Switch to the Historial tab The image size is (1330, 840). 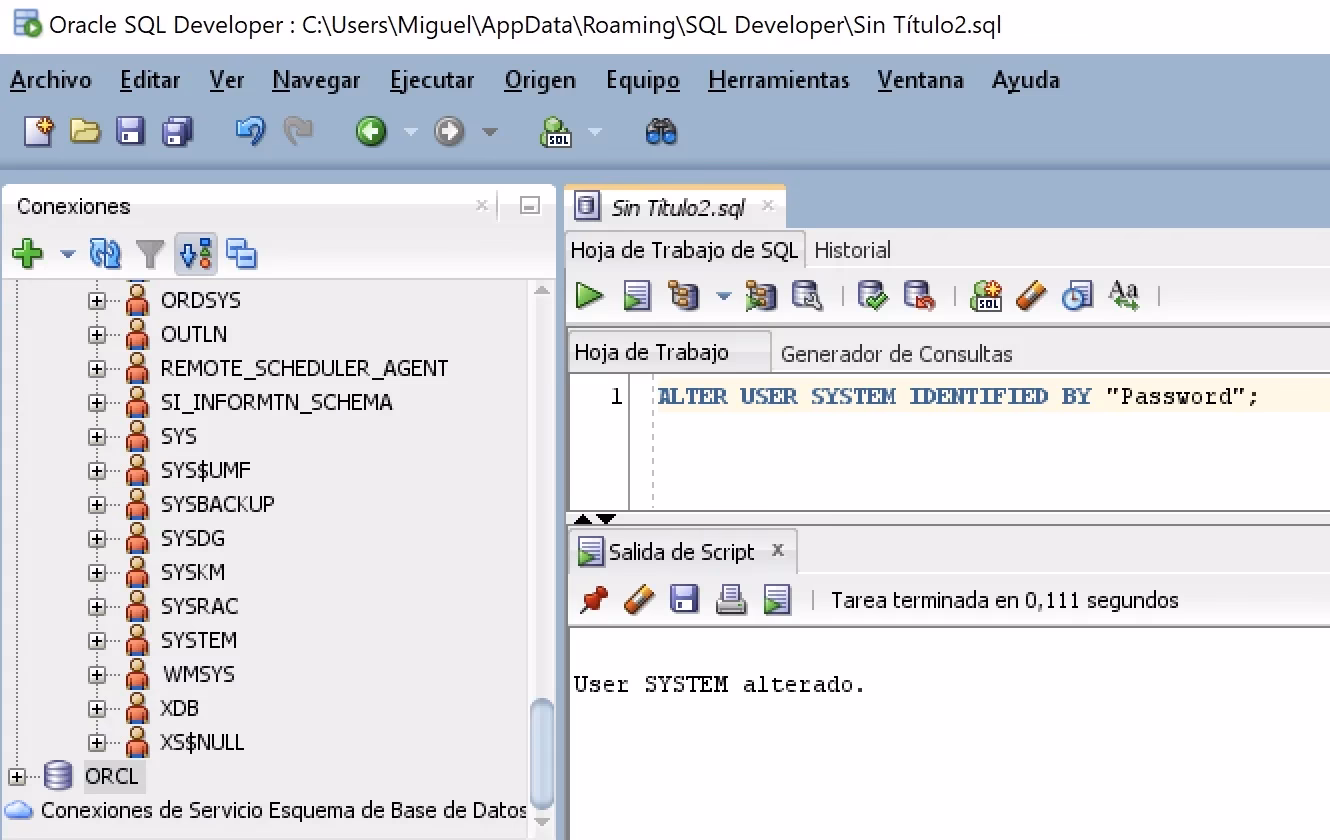852,250
